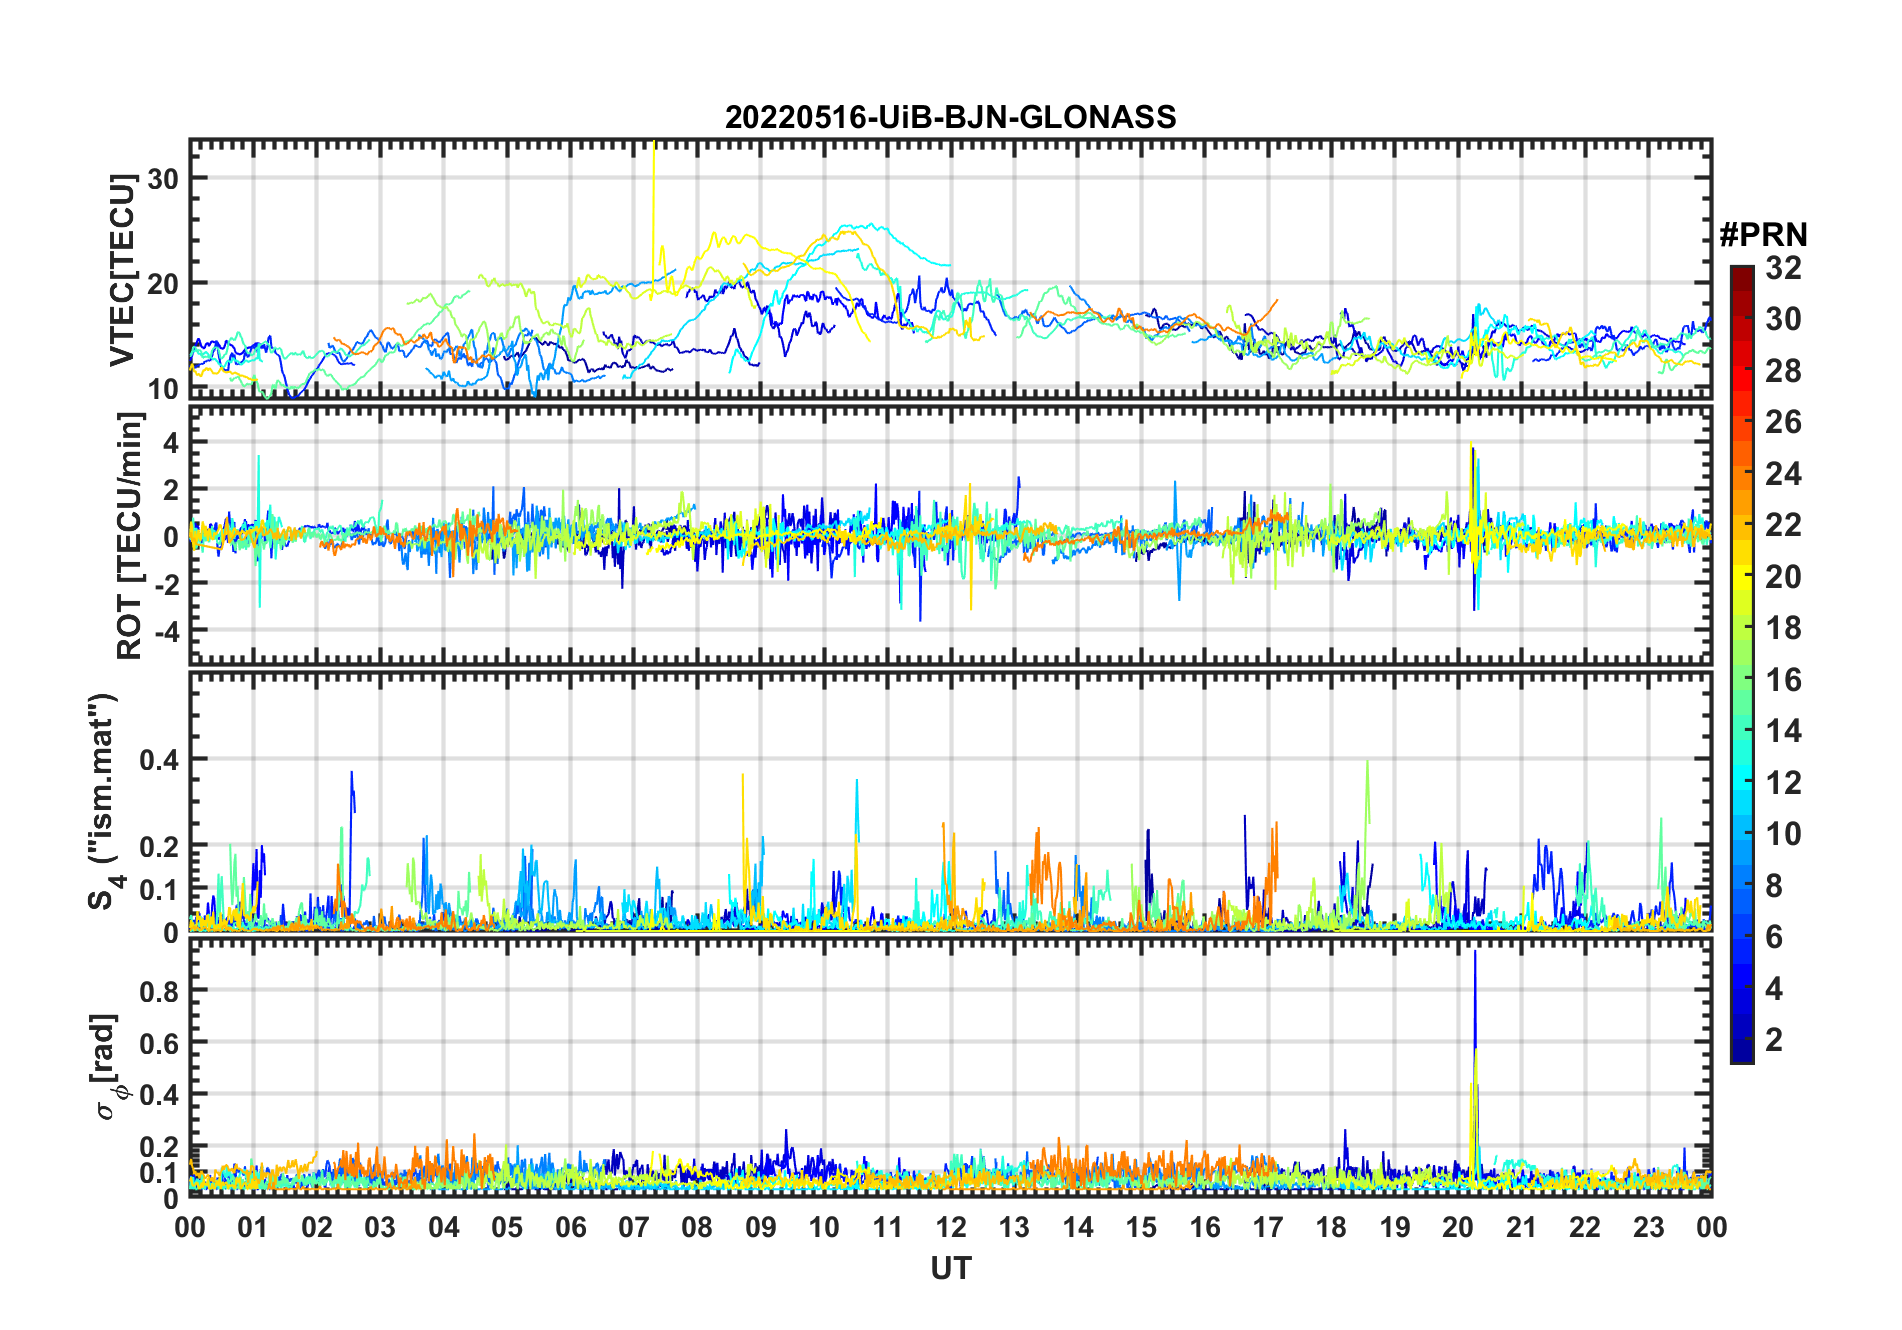This screenshot has width=1902, height=1330.
Task: Click colorbar tick label "30"
Action: 1783,319
